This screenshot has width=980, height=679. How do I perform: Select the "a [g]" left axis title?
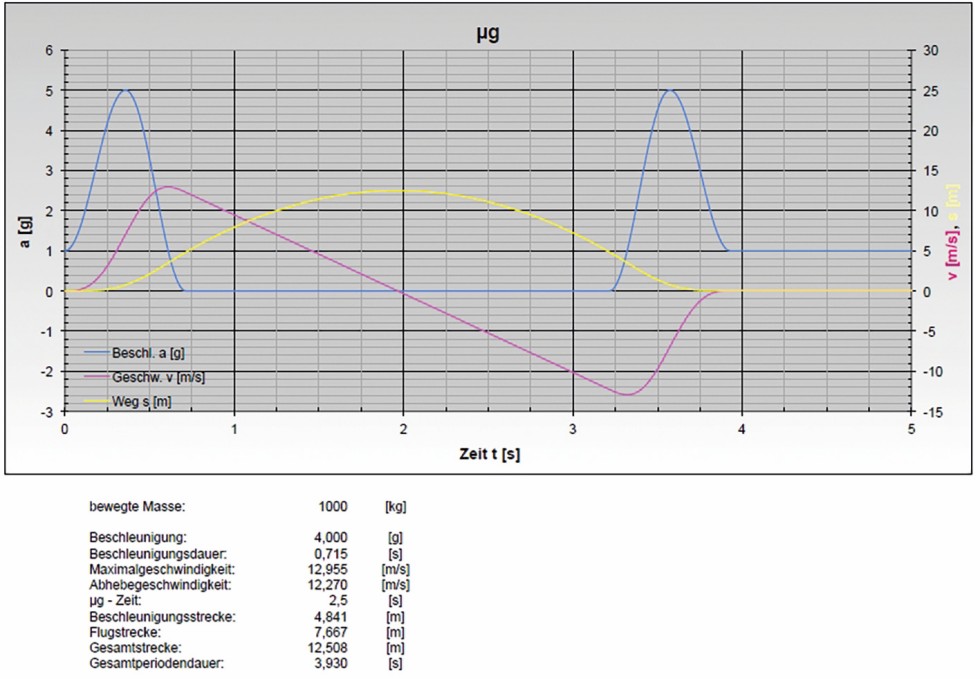[x=21, y=230]
